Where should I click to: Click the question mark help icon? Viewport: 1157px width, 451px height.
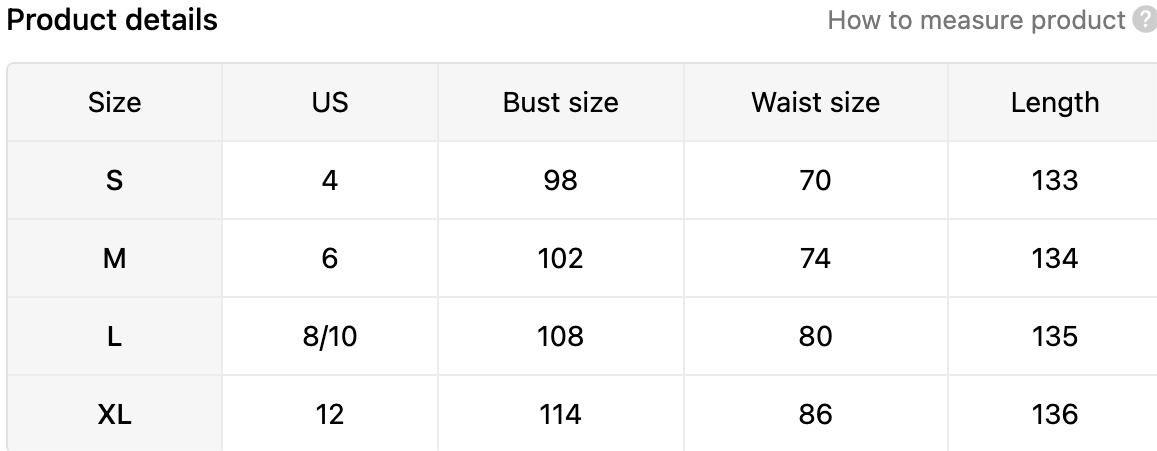coord(1145,20)
